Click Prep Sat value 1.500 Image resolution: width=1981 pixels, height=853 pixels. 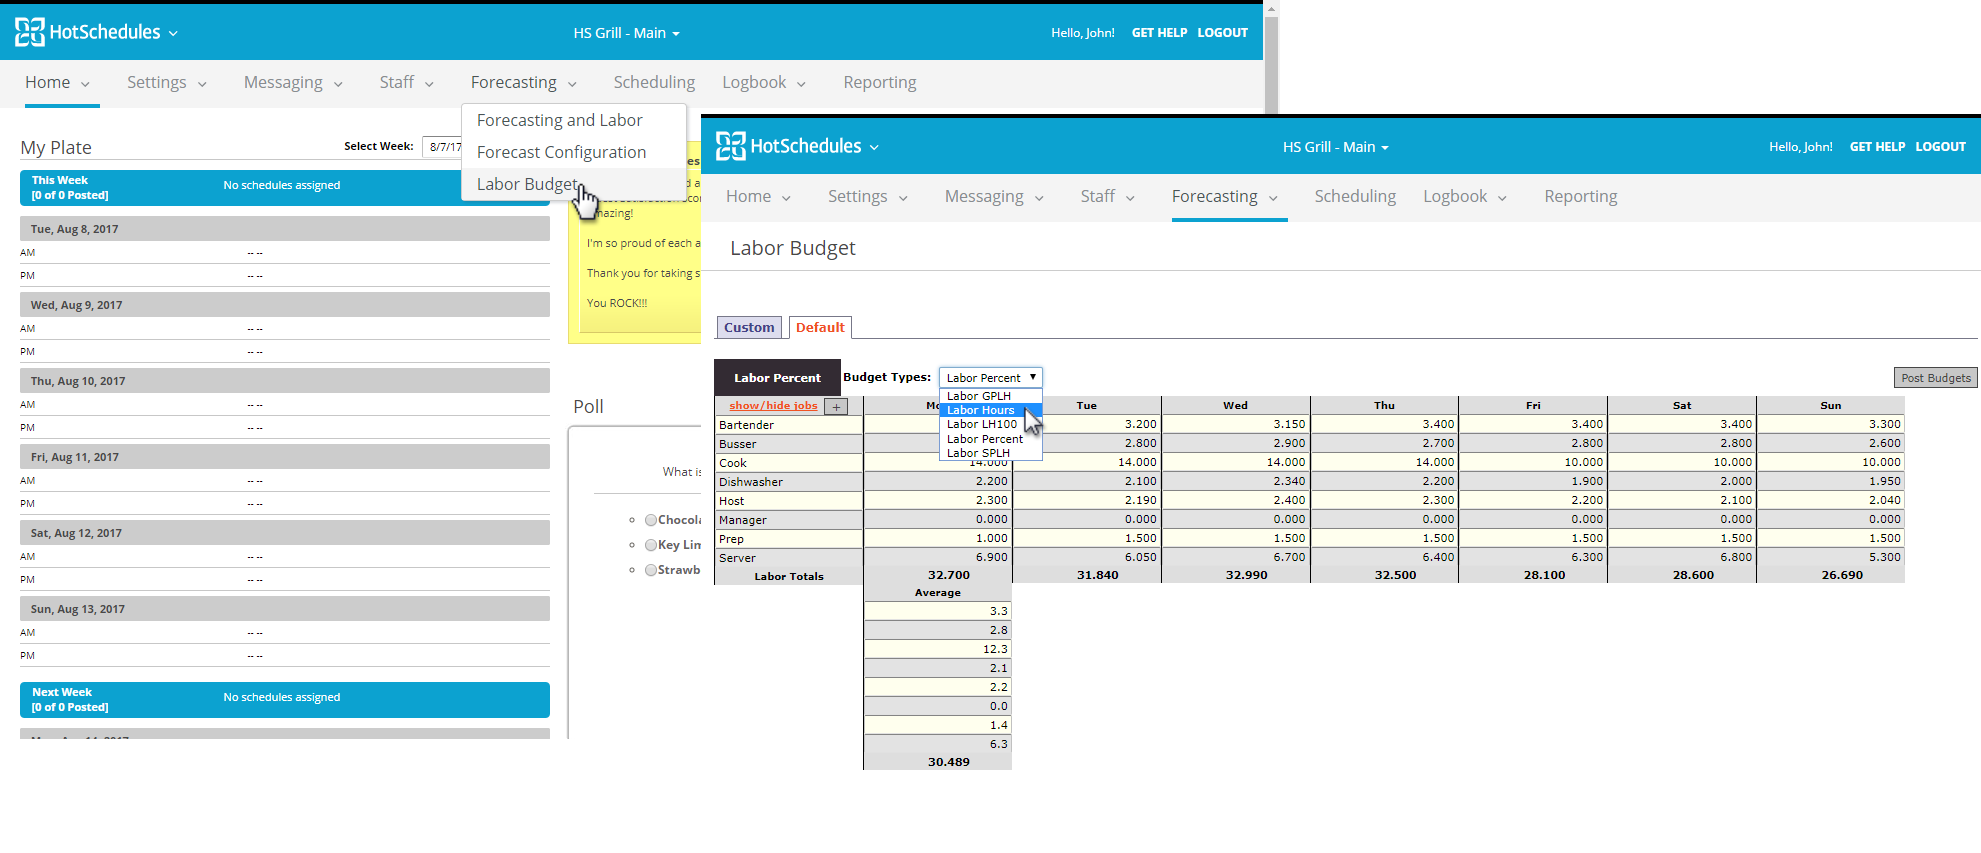point(1682,538)
